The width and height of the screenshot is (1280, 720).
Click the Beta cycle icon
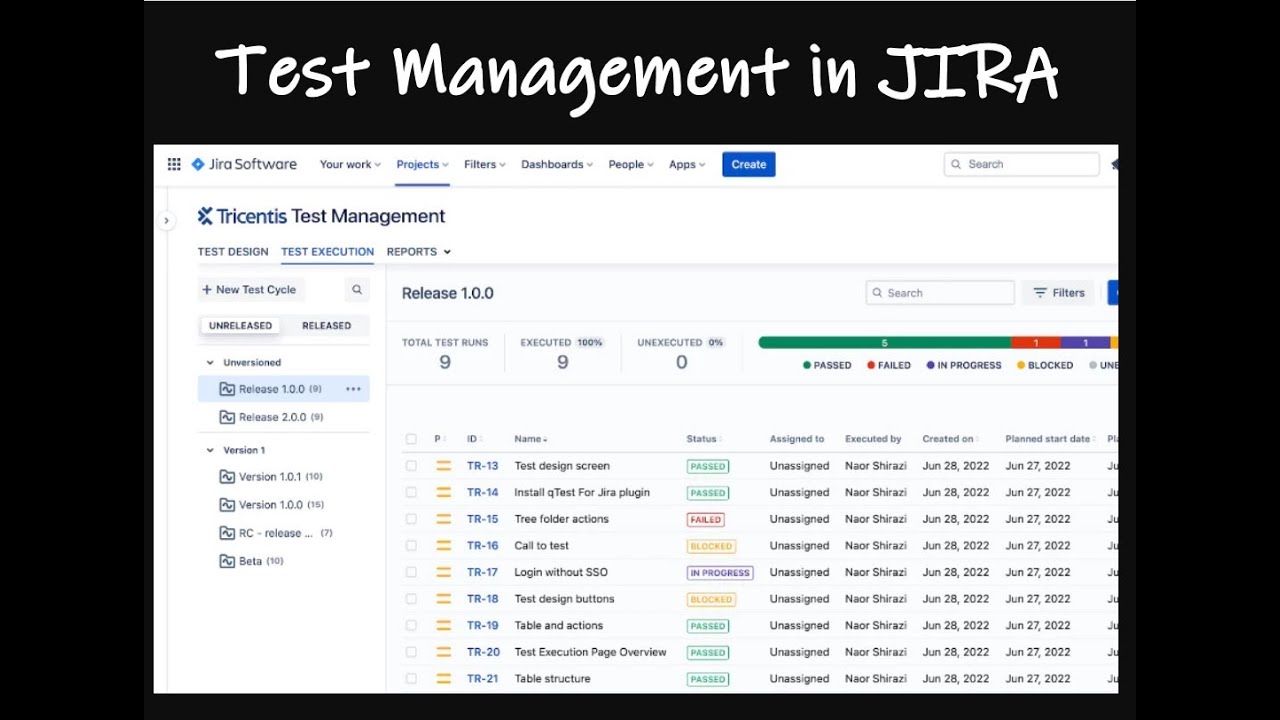[227, 561]
